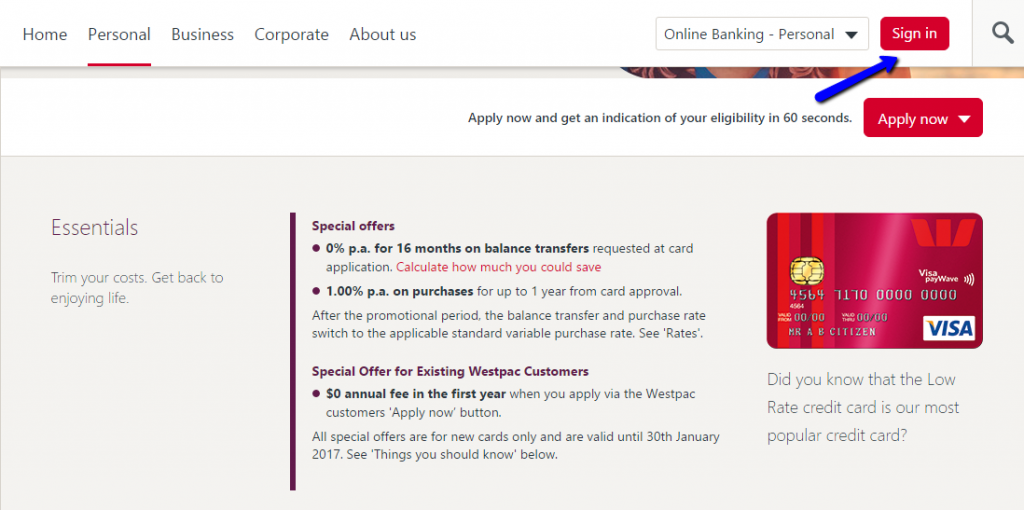The width and height of the screenshot is (1024, 510).
Task: Open the About us page
Action: pyautogui.click(x=382, y=34)
